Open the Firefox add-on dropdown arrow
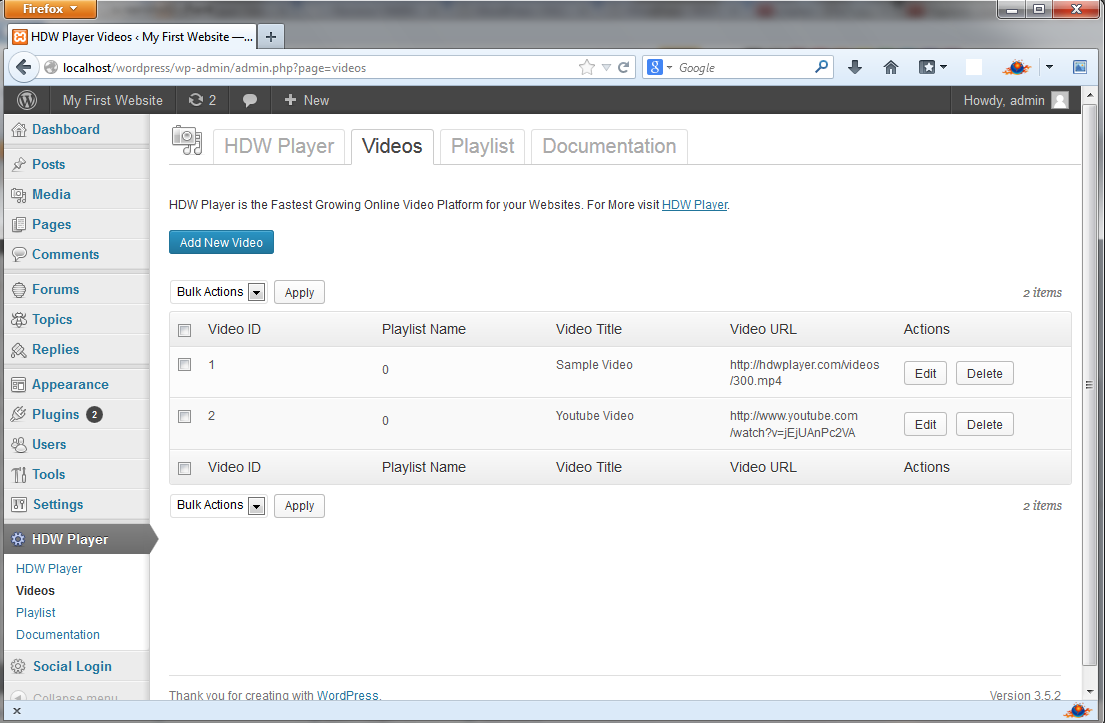Screen dimensions: 1105x723 coord(1049,68)
